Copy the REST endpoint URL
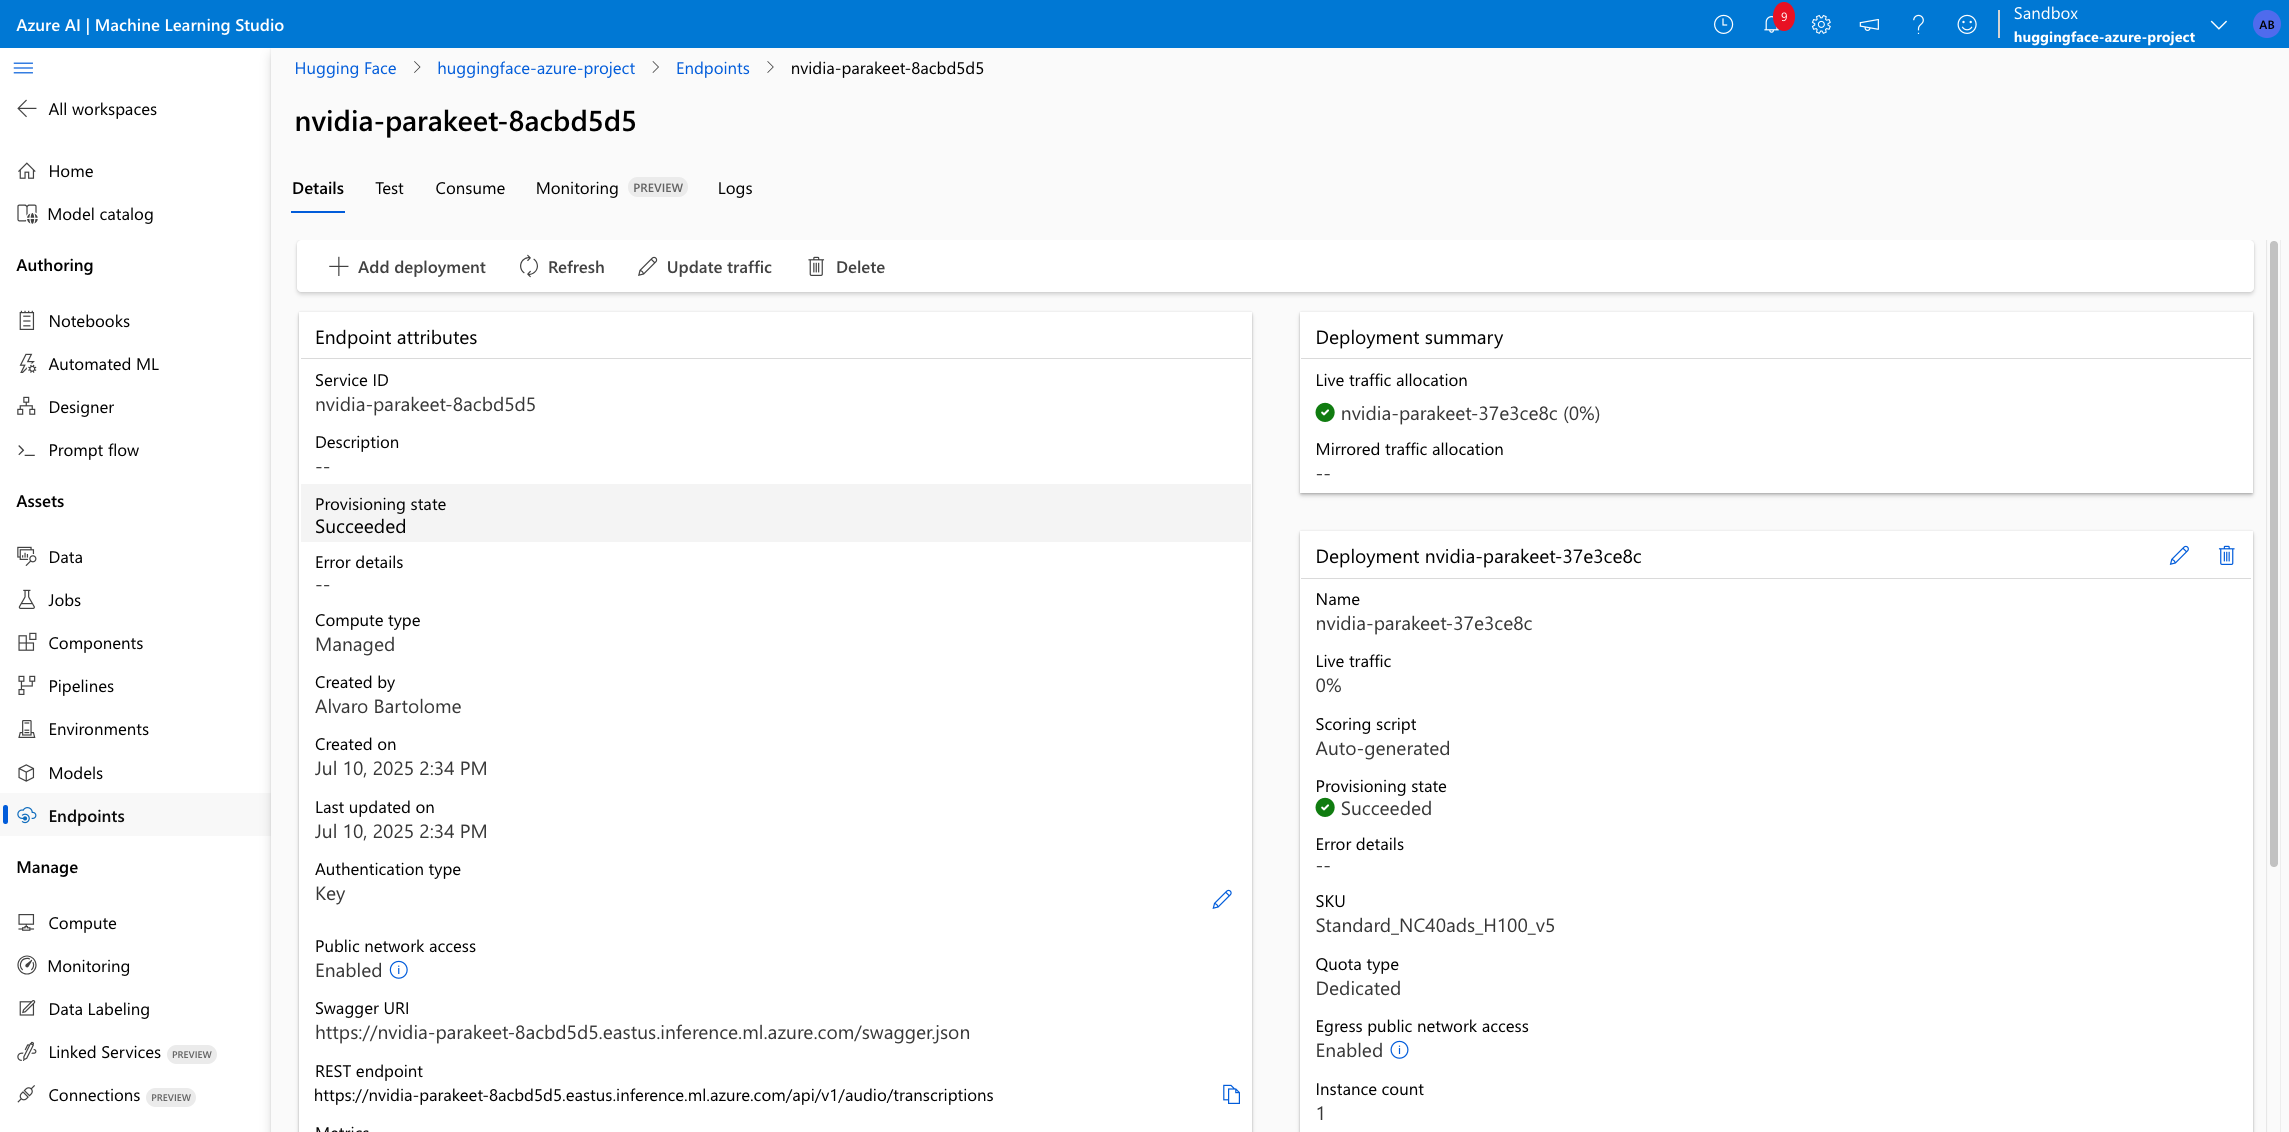Screen dimensions: 2289x1132 point(1231,1094)
